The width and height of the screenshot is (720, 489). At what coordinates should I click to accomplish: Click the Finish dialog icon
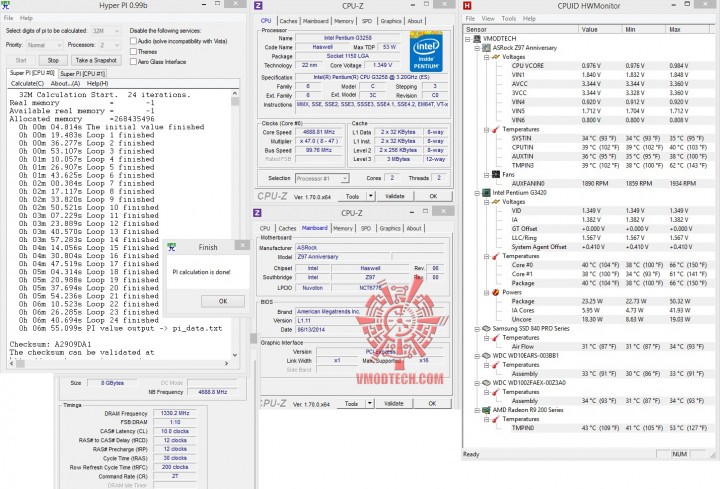[172, 247]
